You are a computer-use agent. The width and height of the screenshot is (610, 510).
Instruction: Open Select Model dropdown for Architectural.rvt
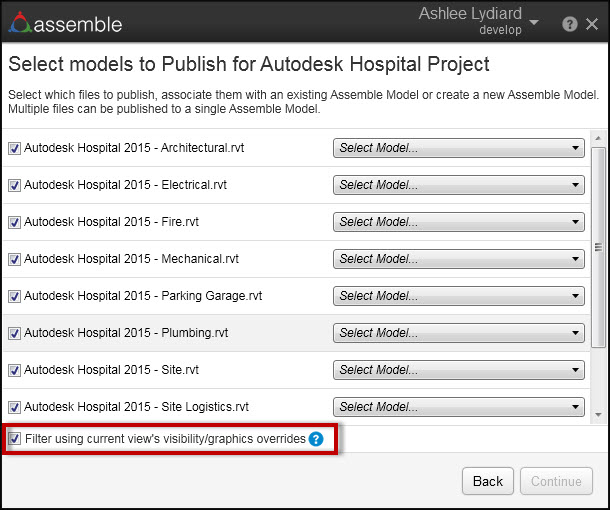point(458,148)
